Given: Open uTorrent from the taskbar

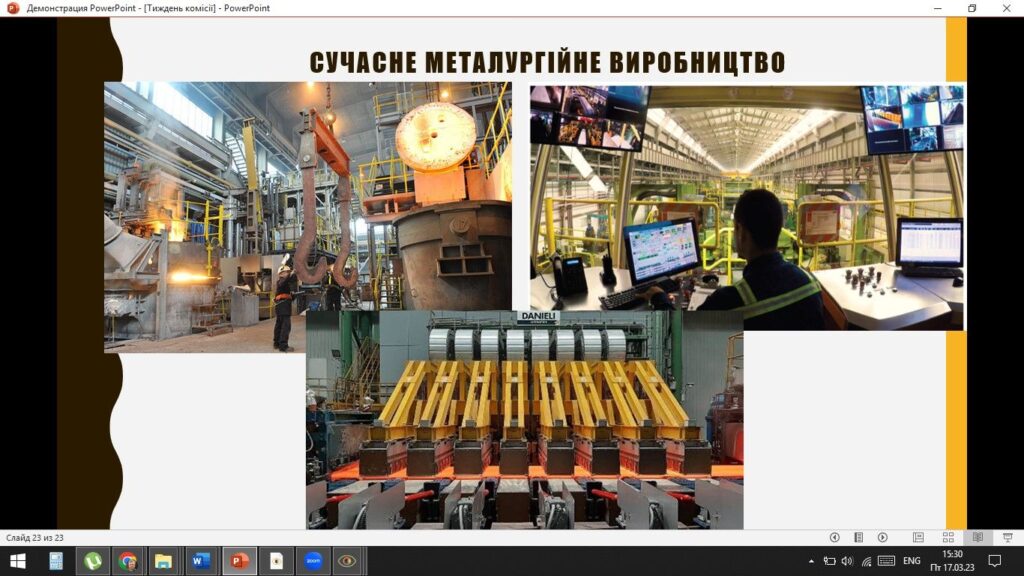Looking at the screenshot, I should pyautogui.click(x=93, y=561).
